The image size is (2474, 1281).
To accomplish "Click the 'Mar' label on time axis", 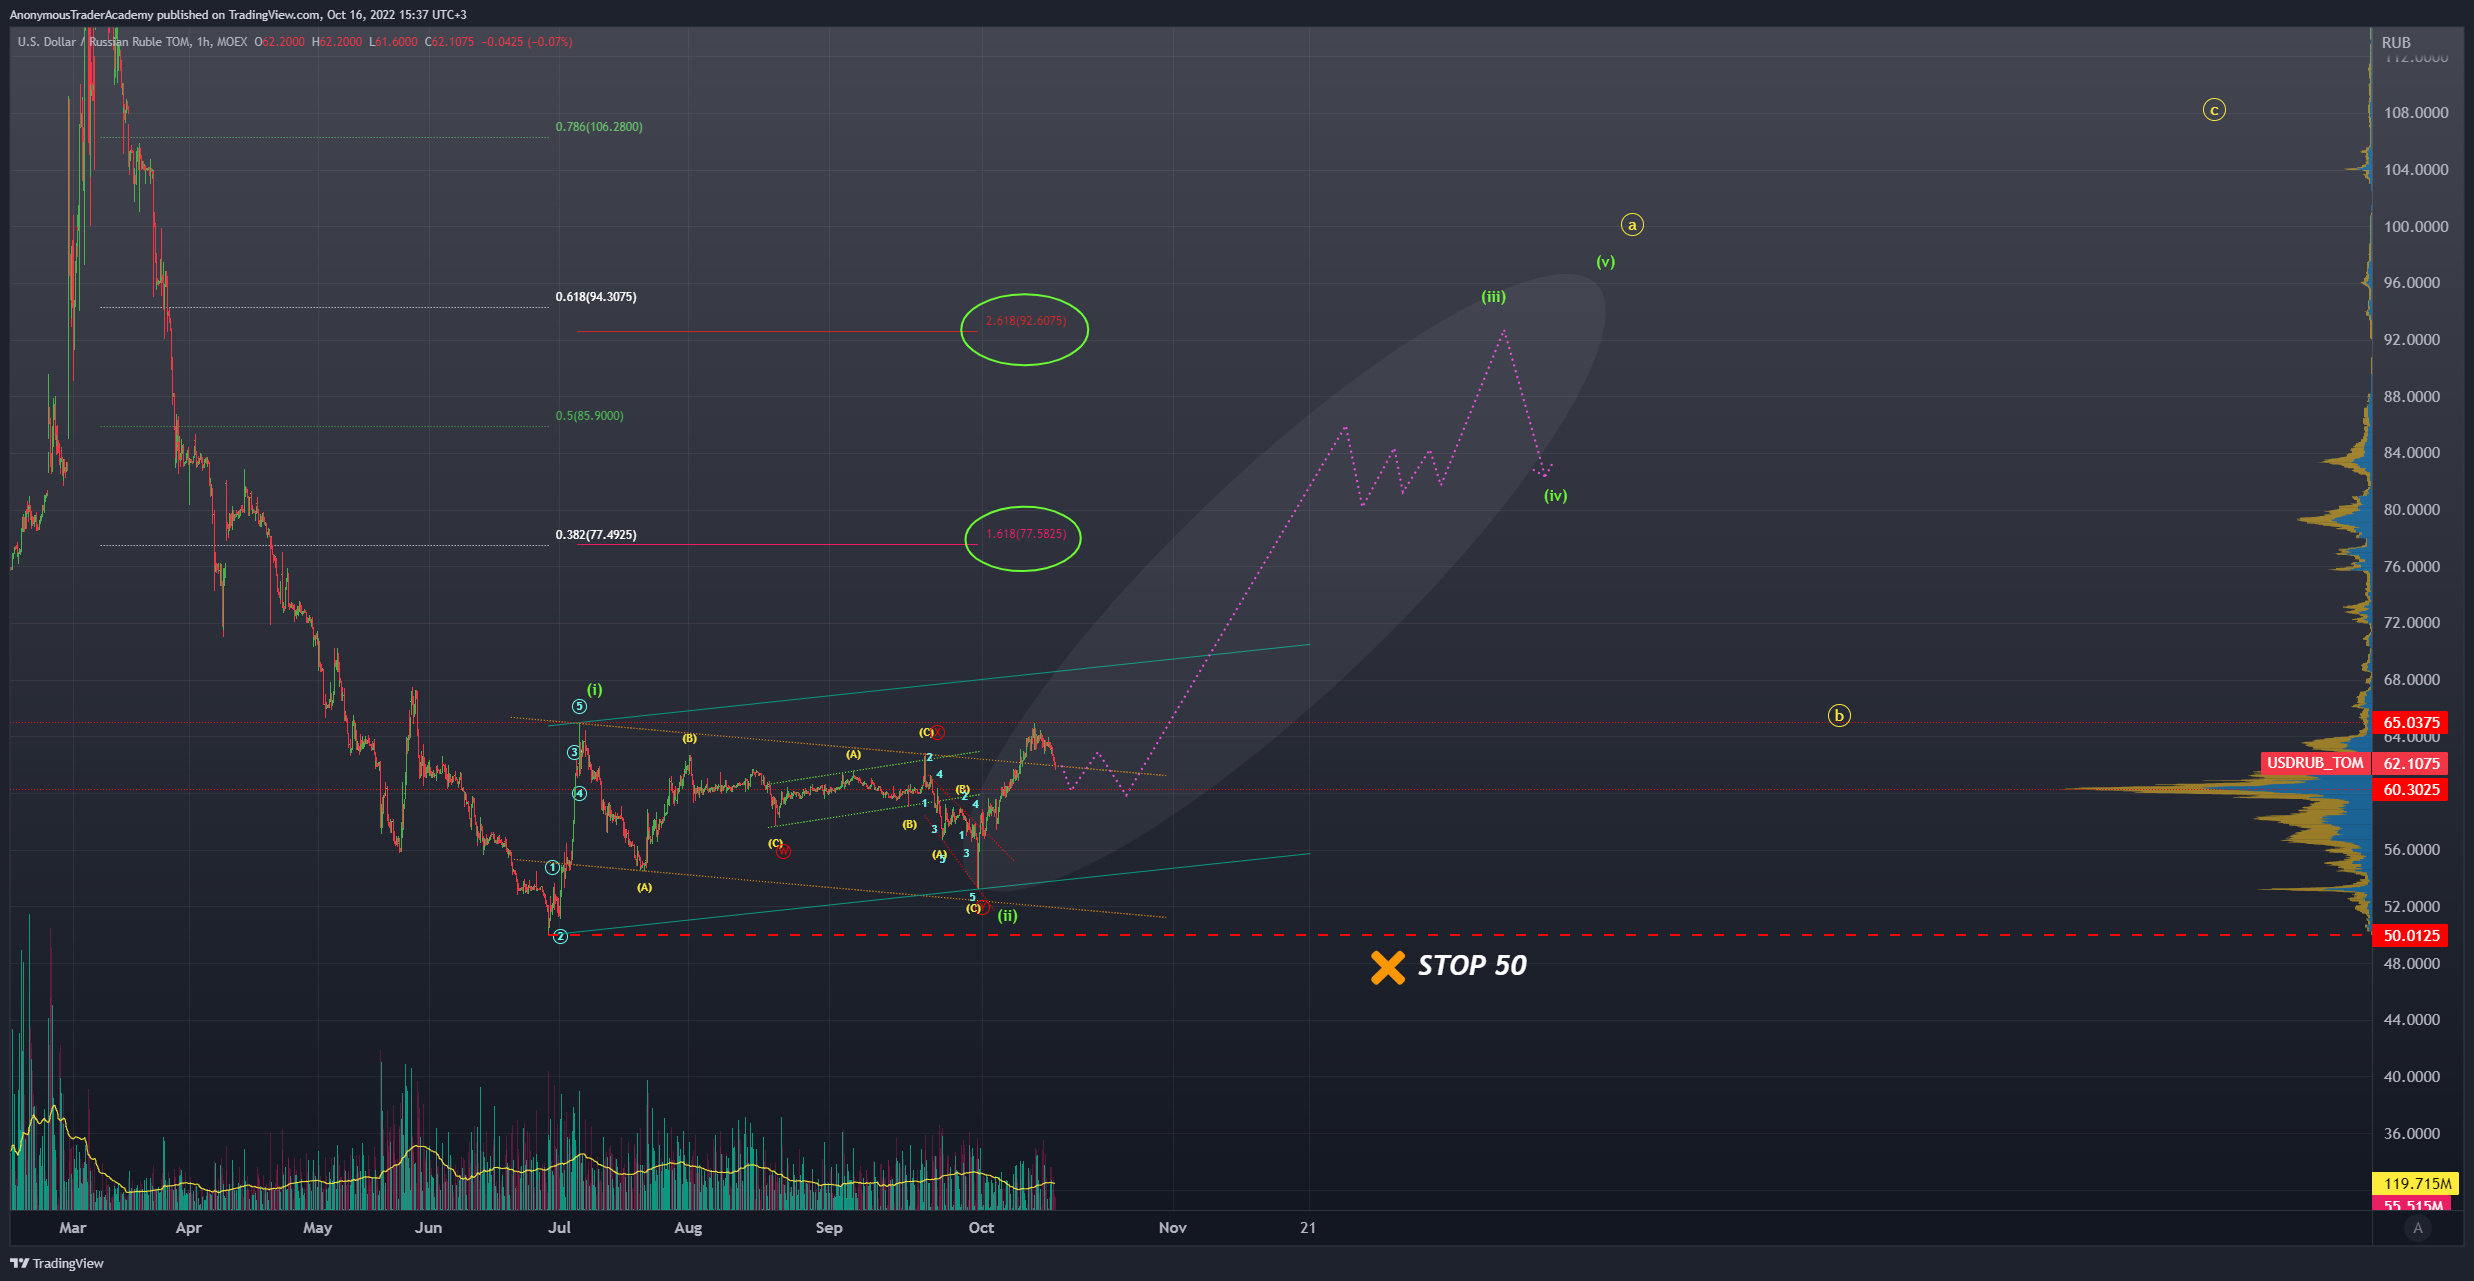I will tap(73, 1227).
